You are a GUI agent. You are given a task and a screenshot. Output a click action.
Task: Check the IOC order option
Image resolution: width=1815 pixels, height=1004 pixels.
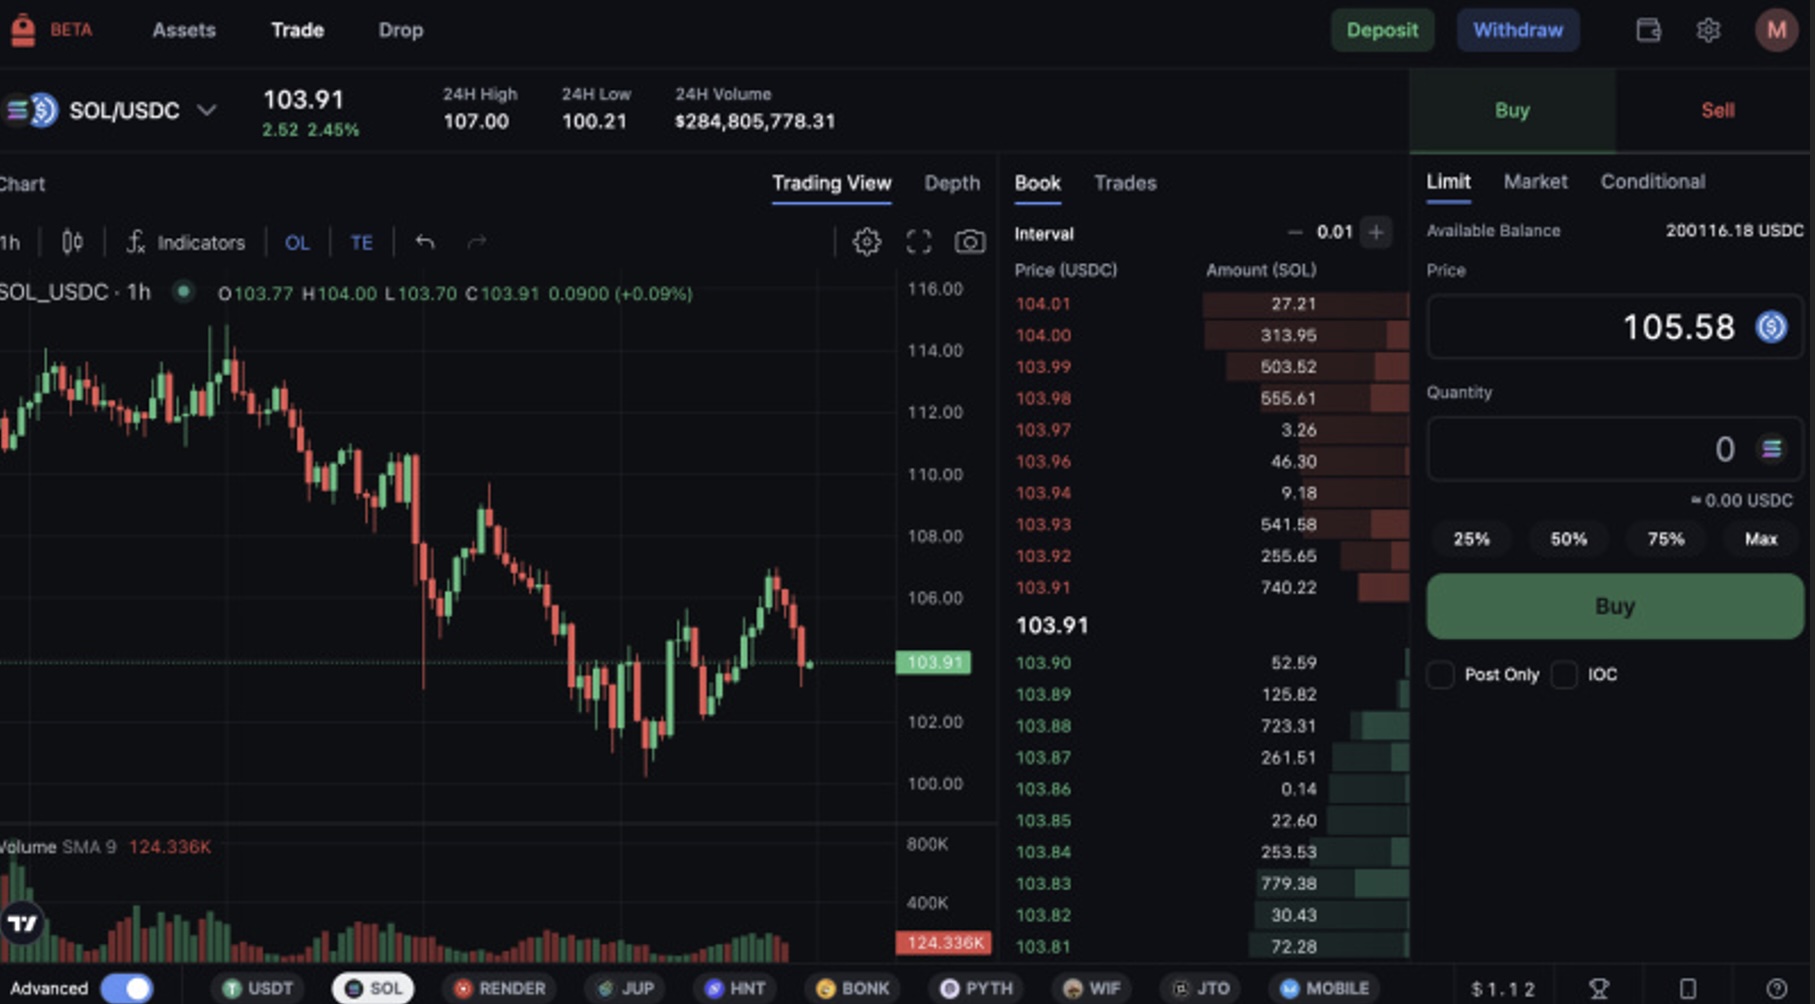(x=1564, y=675)
